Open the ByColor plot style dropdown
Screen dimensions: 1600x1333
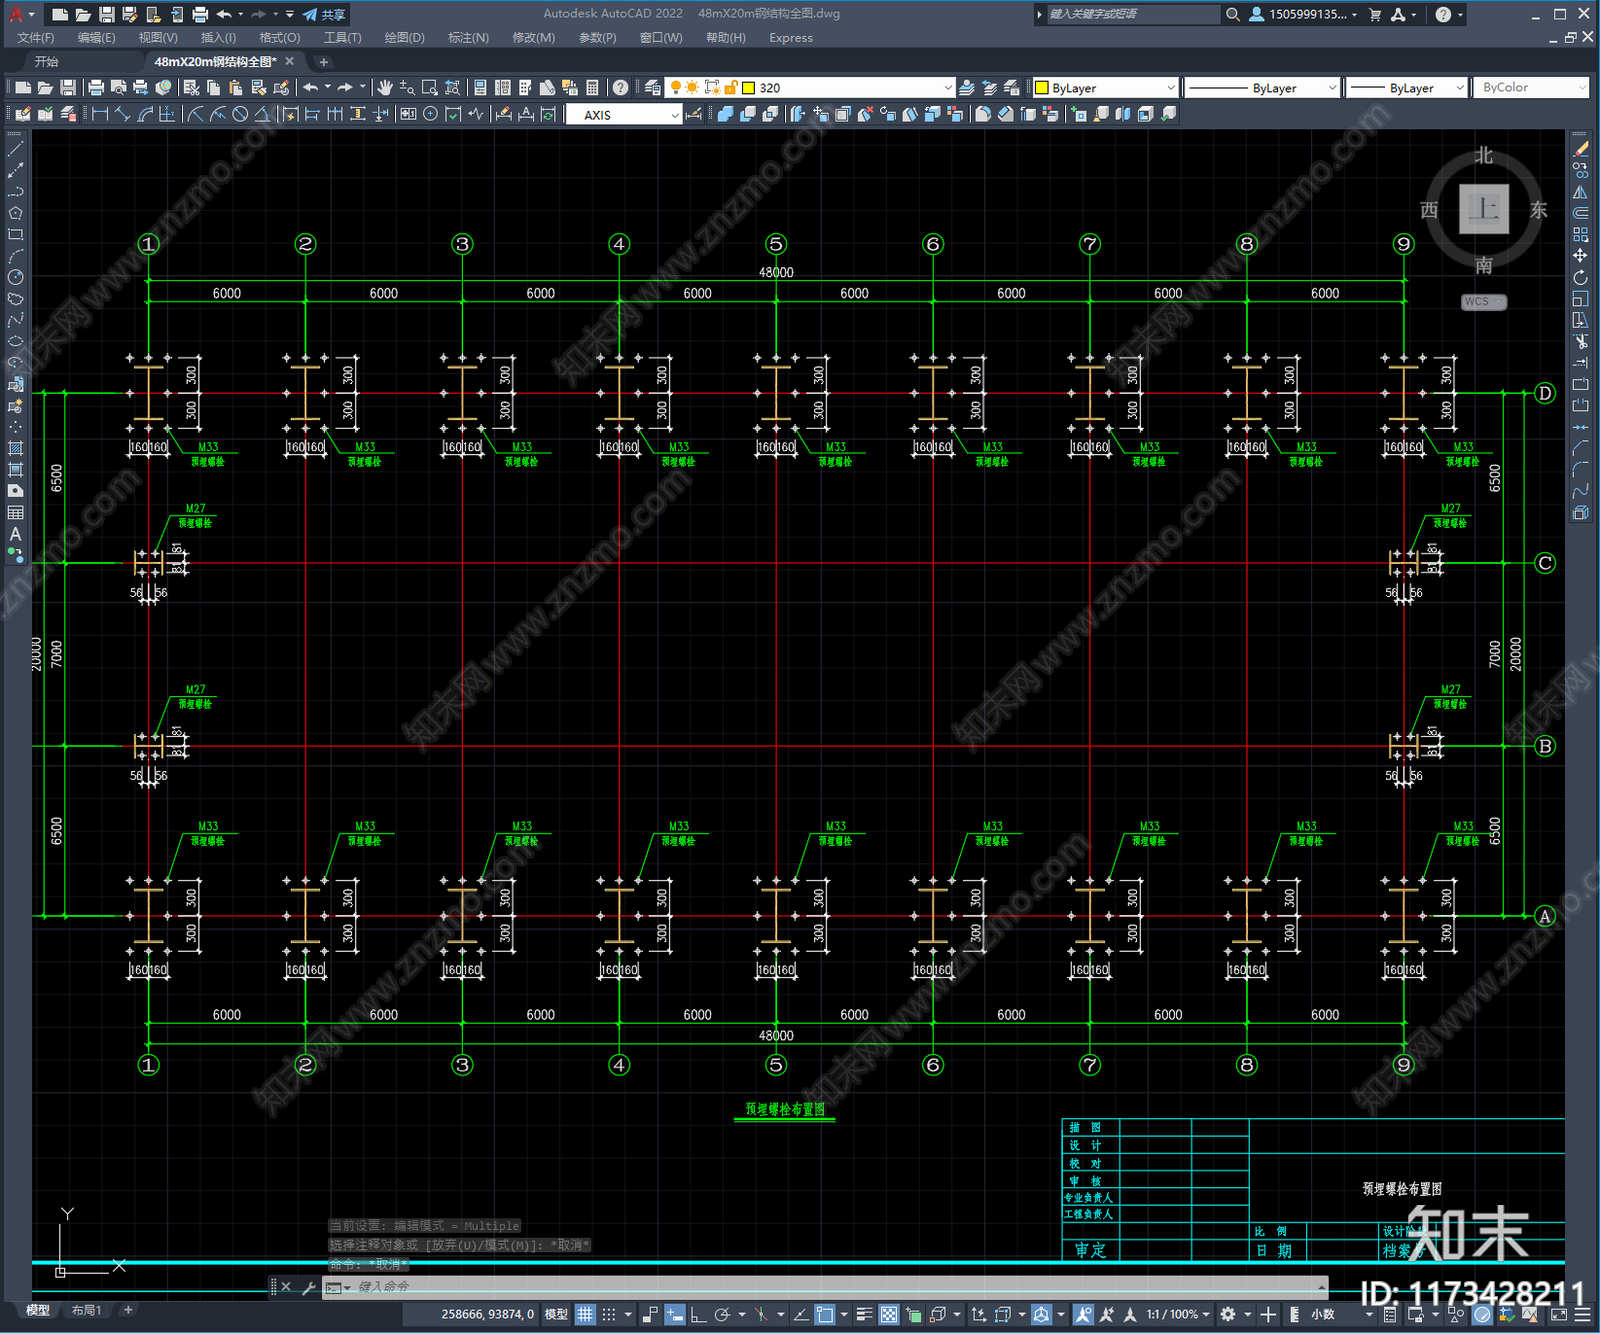coord(1531,88)
